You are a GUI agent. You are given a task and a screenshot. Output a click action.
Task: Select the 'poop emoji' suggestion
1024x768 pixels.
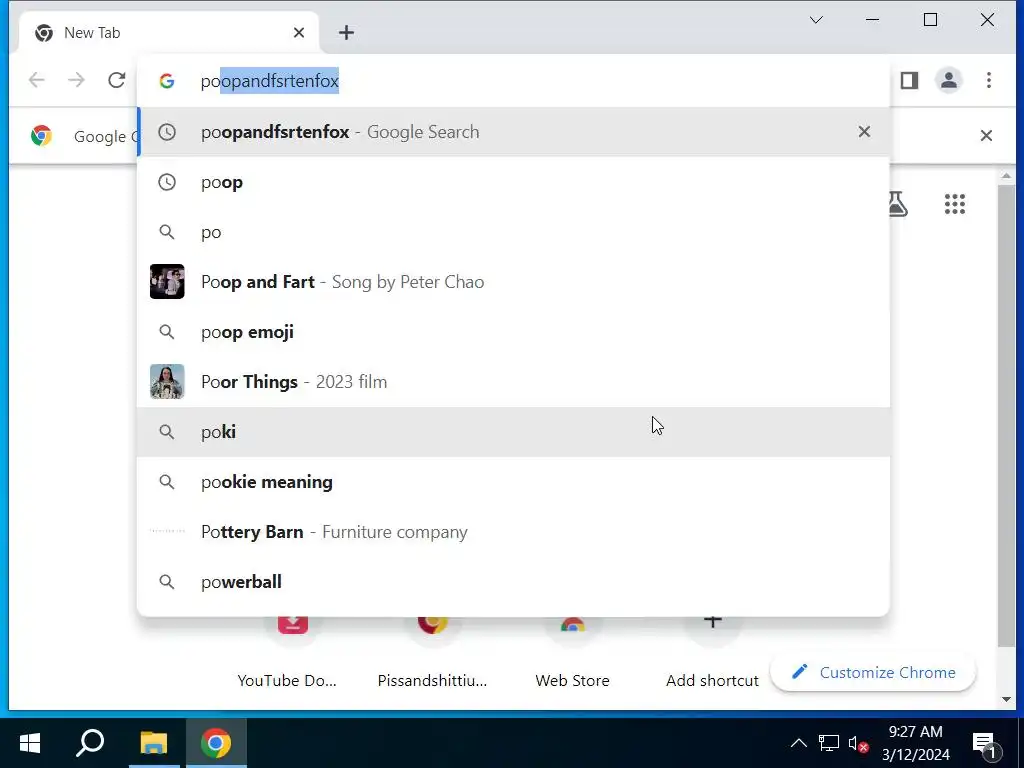[x=513, y=332]
